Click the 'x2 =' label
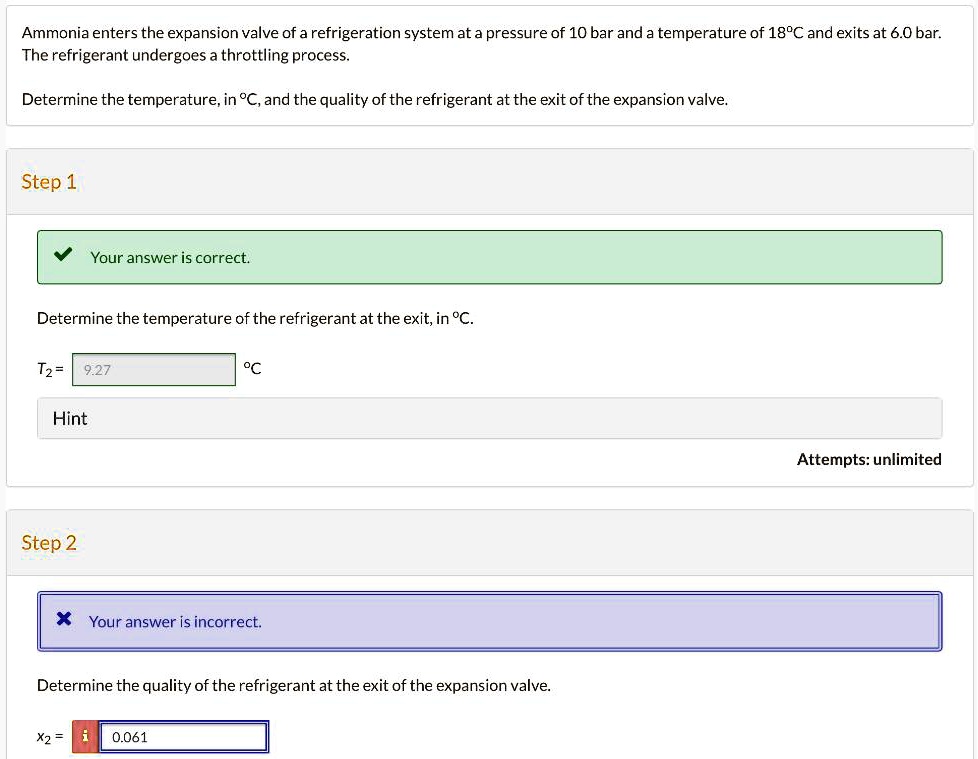 click(x=50, y=737)
